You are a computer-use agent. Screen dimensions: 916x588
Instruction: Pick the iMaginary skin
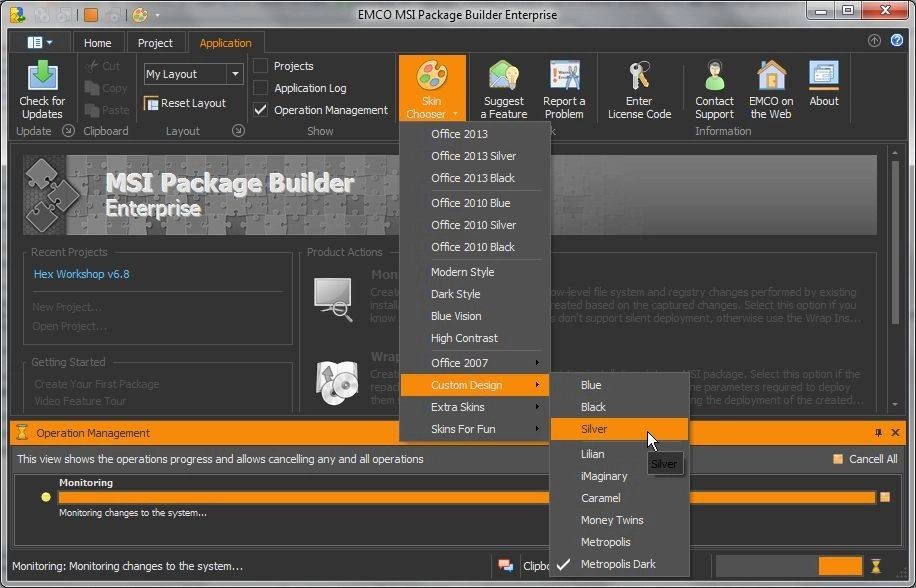pos(619,476)
